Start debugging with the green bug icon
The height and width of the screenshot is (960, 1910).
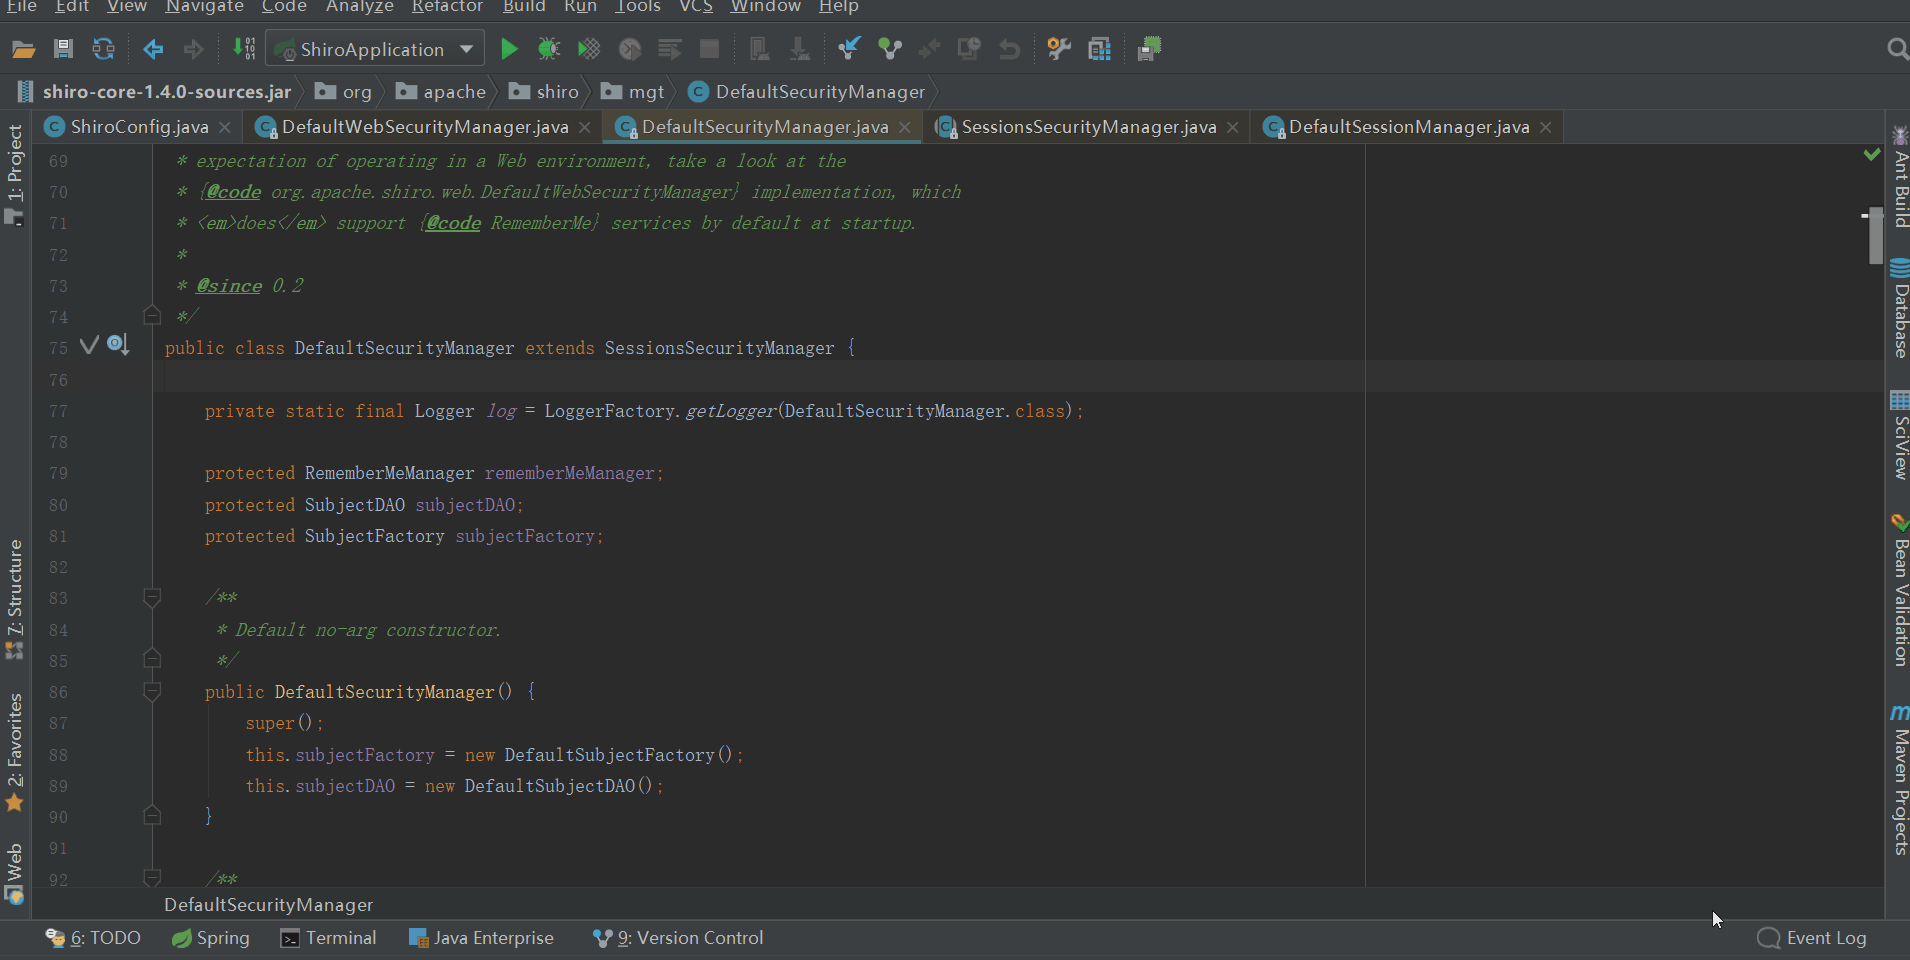click(x=549, y=49)
